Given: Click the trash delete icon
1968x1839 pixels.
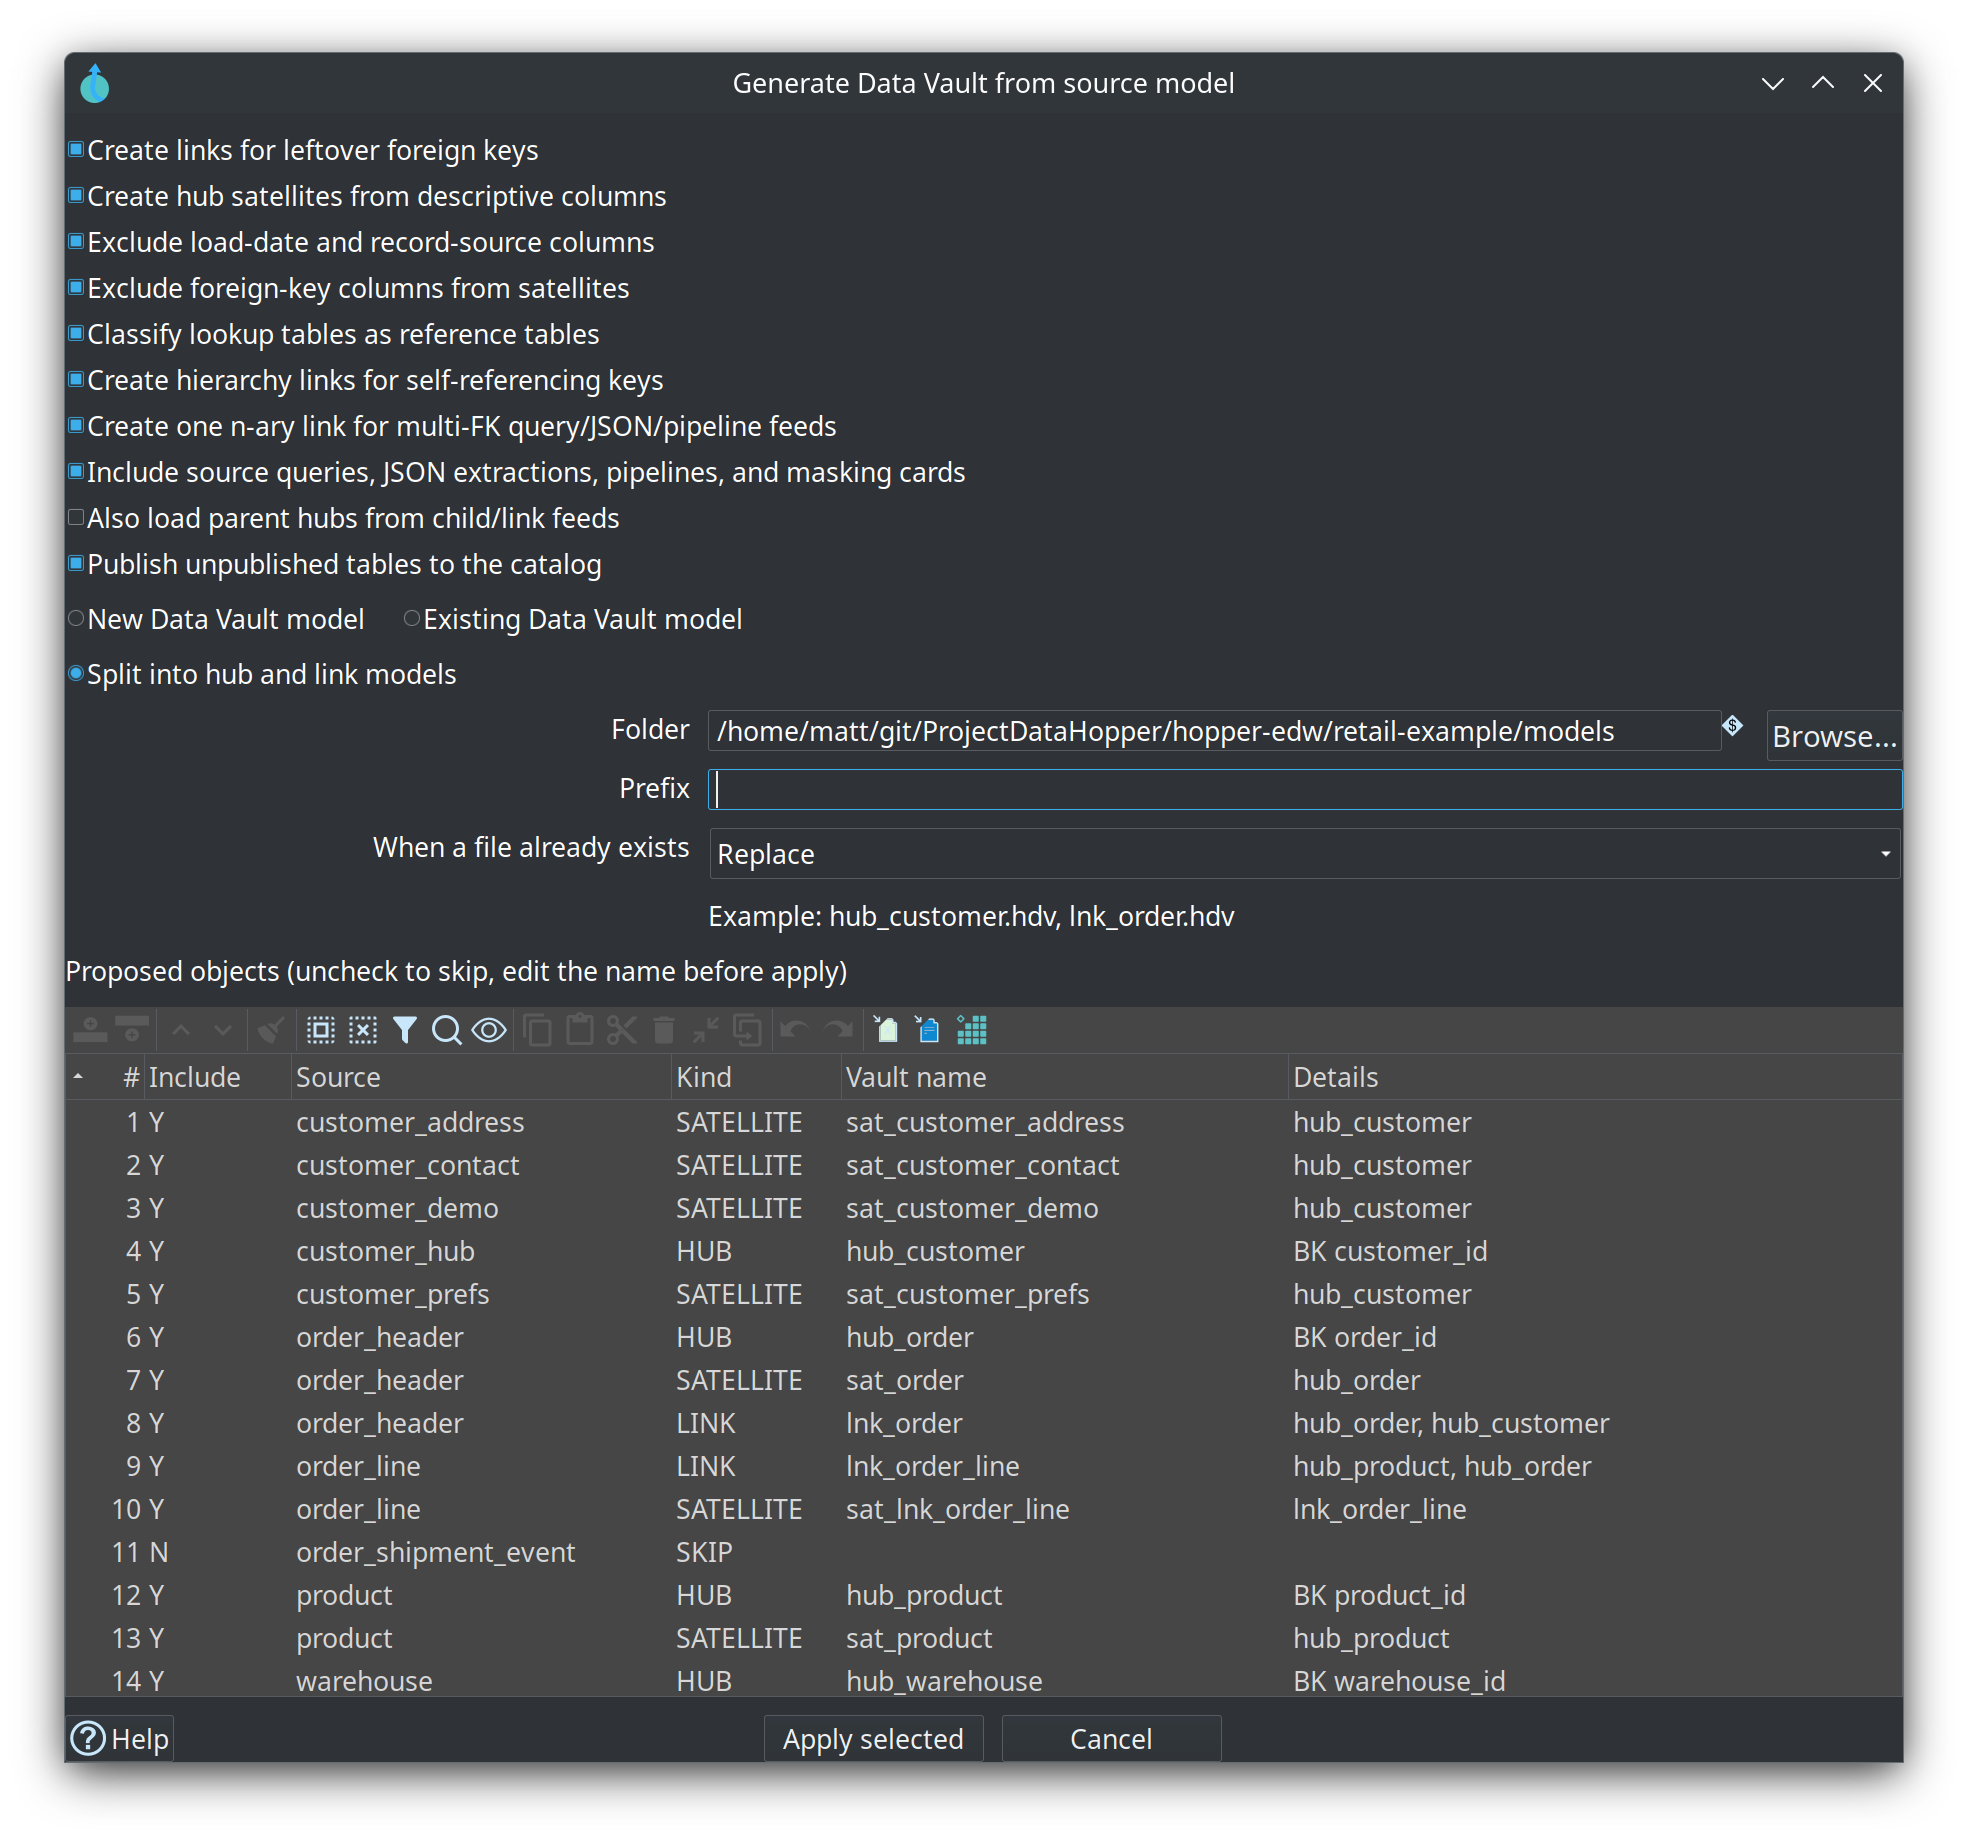Looking at the screenshot, I should [663, 1030].
